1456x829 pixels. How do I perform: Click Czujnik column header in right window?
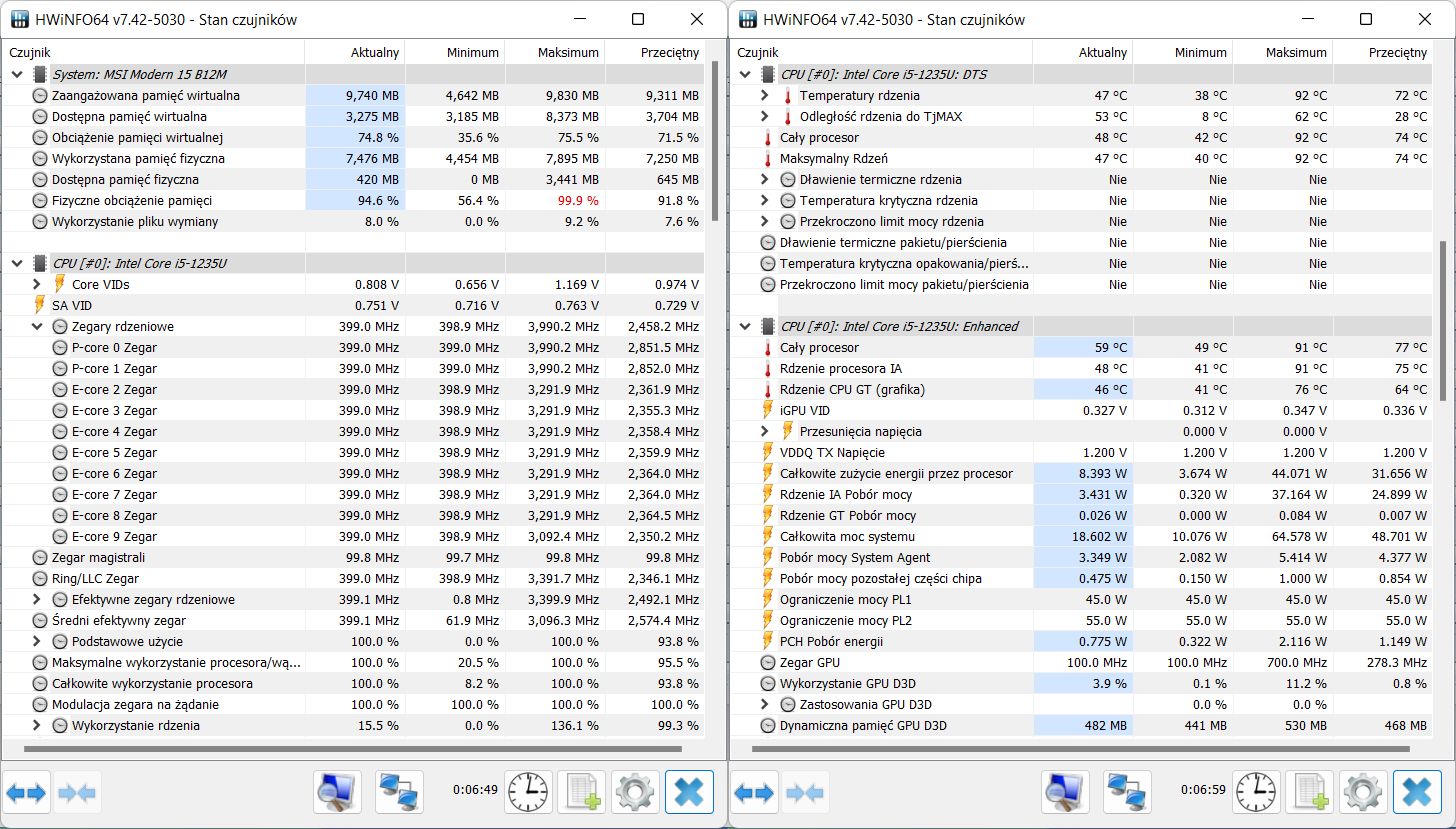coord(881,52)
